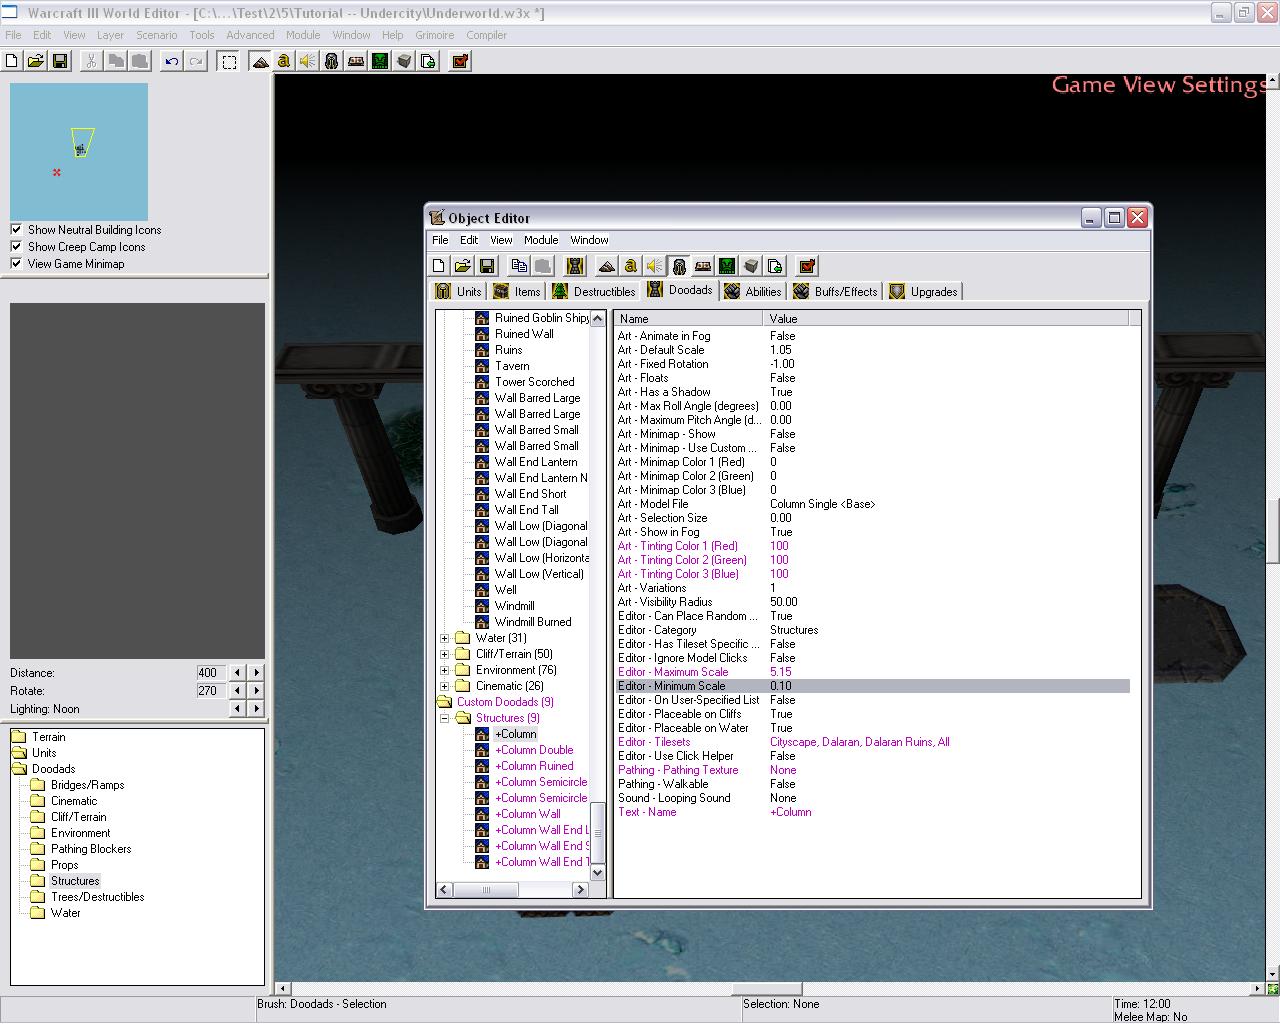Select the +Column Double doodad
Viewport: 1280px width, 1024px height.
tap(534, 750)
